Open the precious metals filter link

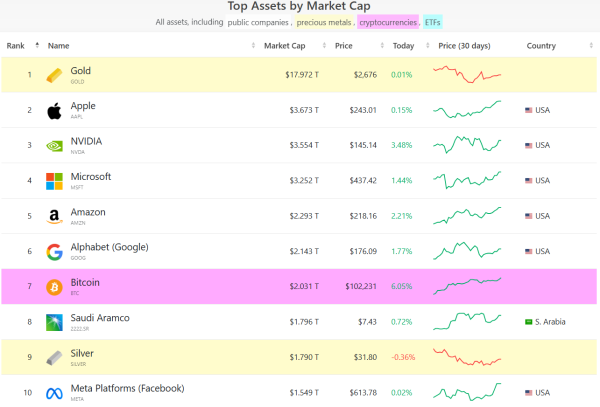pos(324,23)
